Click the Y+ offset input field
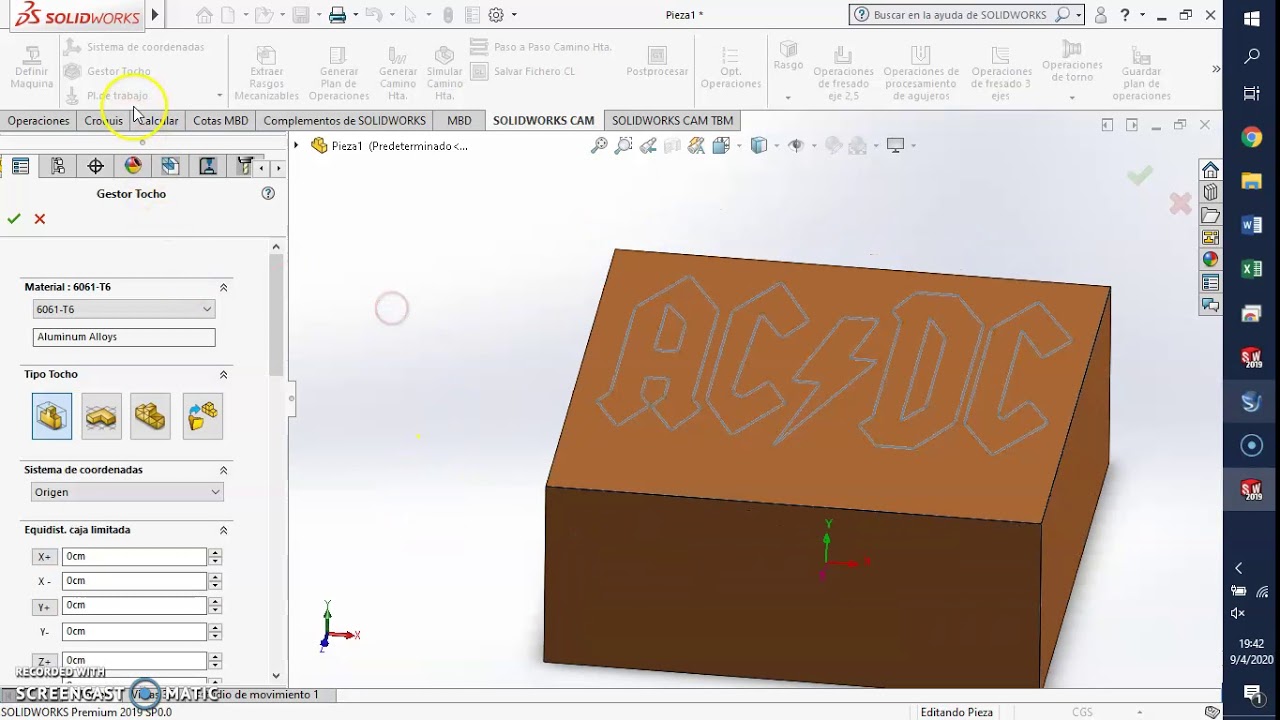This screenshot has height=720, width=1280. 134,605
